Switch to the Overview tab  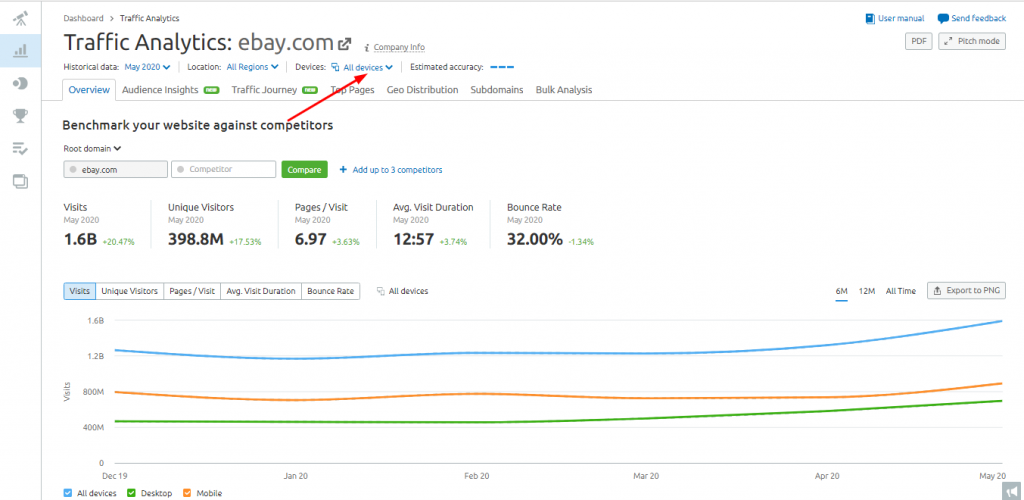(x=89, y=90)
